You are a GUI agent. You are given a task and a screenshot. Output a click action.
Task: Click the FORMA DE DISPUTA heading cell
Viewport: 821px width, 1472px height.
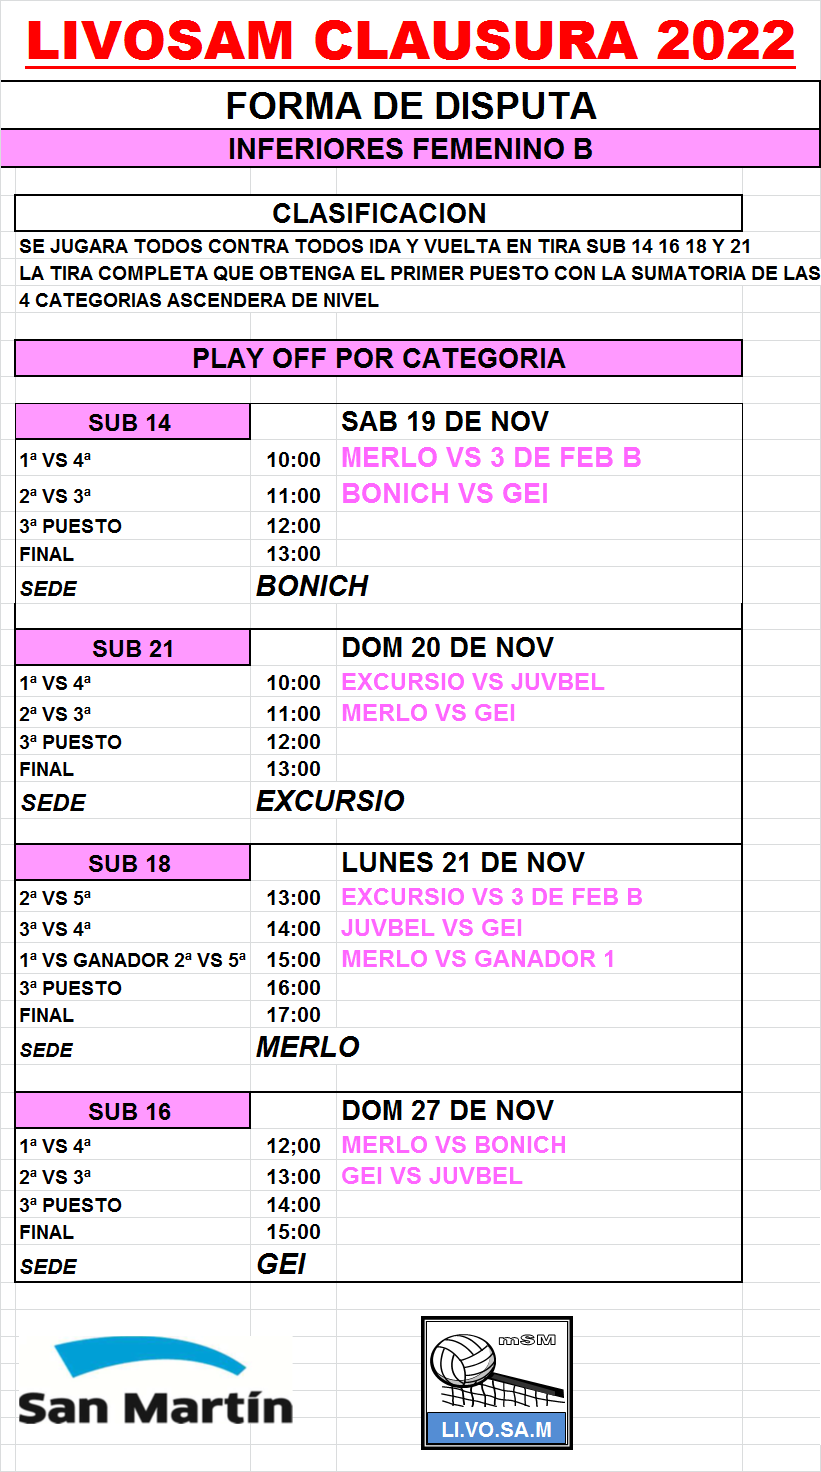pos(410,106)
